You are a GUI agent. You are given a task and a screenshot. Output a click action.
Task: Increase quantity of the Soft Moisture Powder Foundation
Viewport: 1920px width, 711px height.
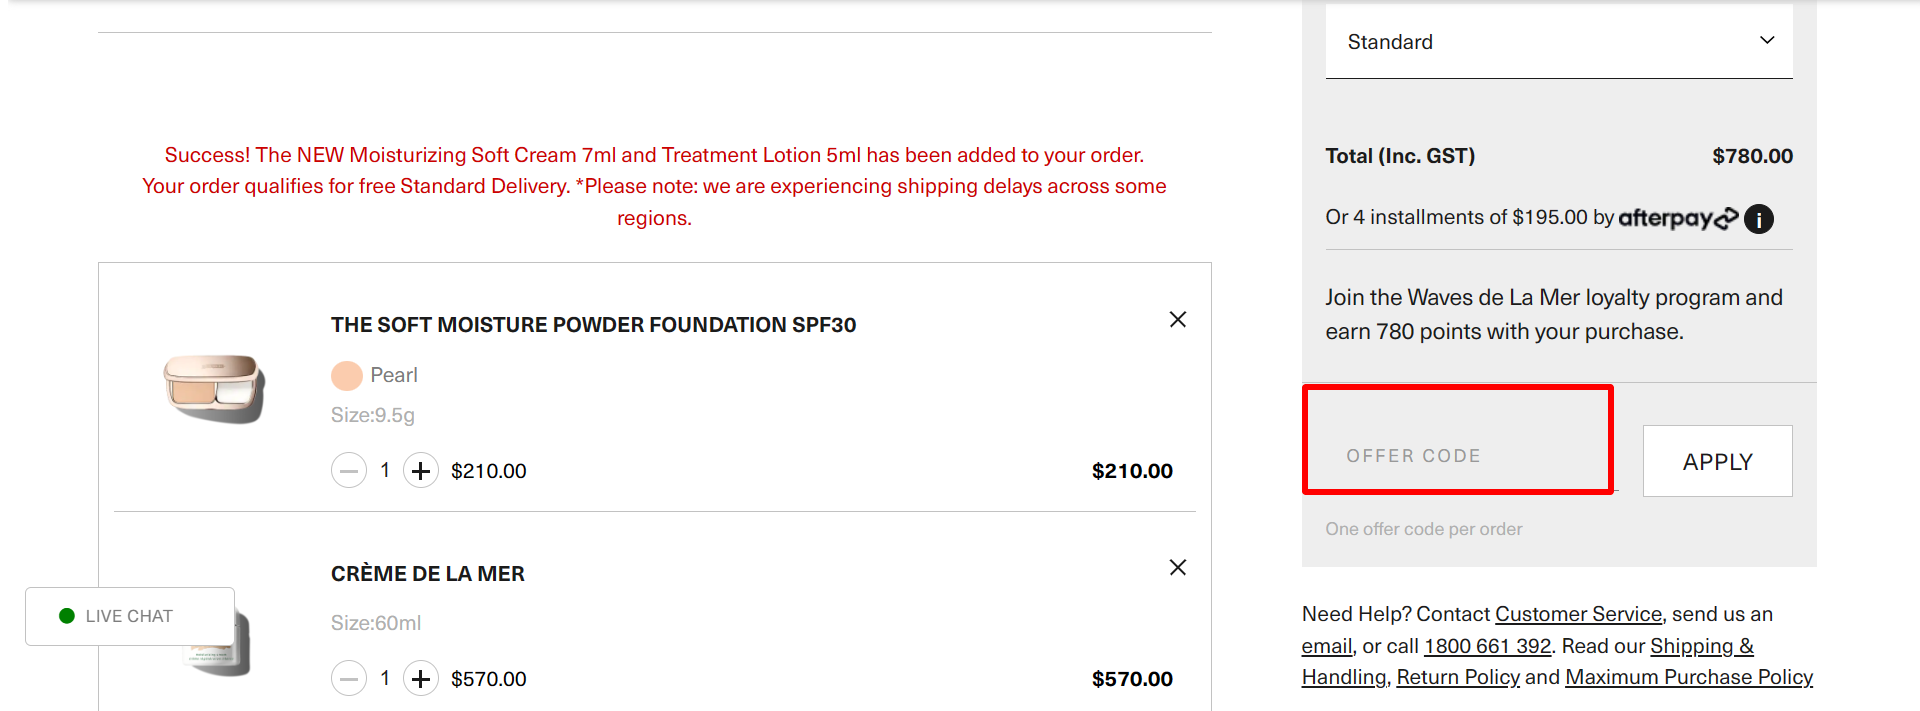point(420,470)
